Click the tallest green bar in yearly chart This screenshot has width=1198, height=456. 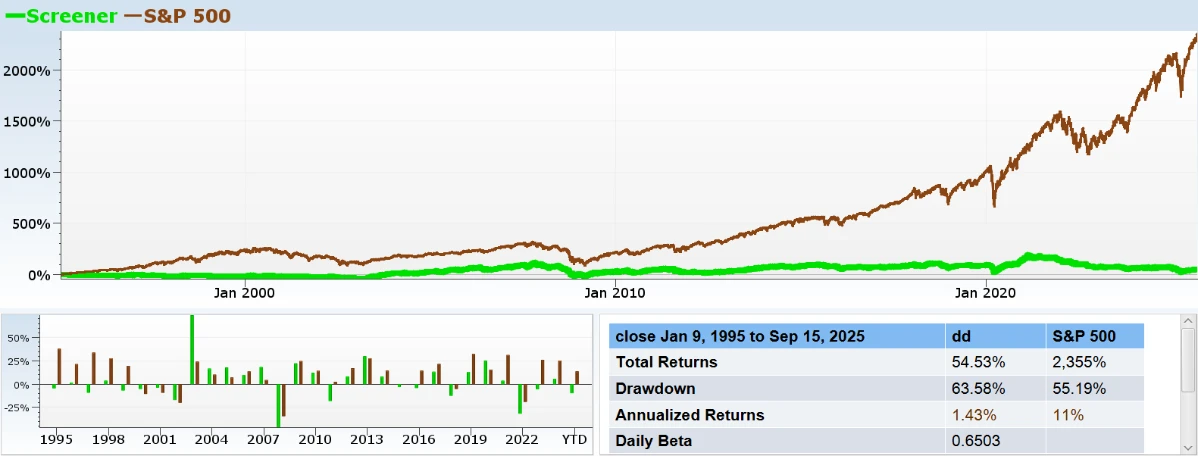[x=191, y=350]
